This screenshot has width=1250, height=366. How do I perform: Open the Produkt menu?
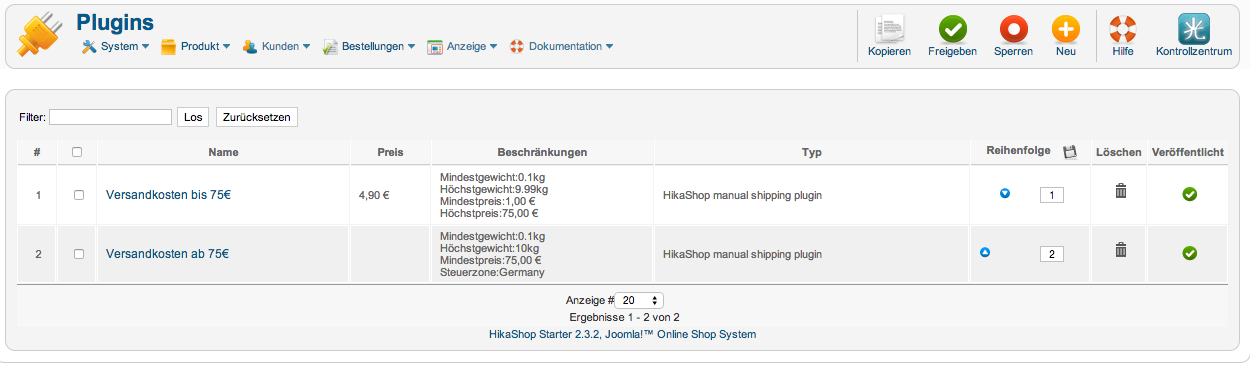point(196,46)
